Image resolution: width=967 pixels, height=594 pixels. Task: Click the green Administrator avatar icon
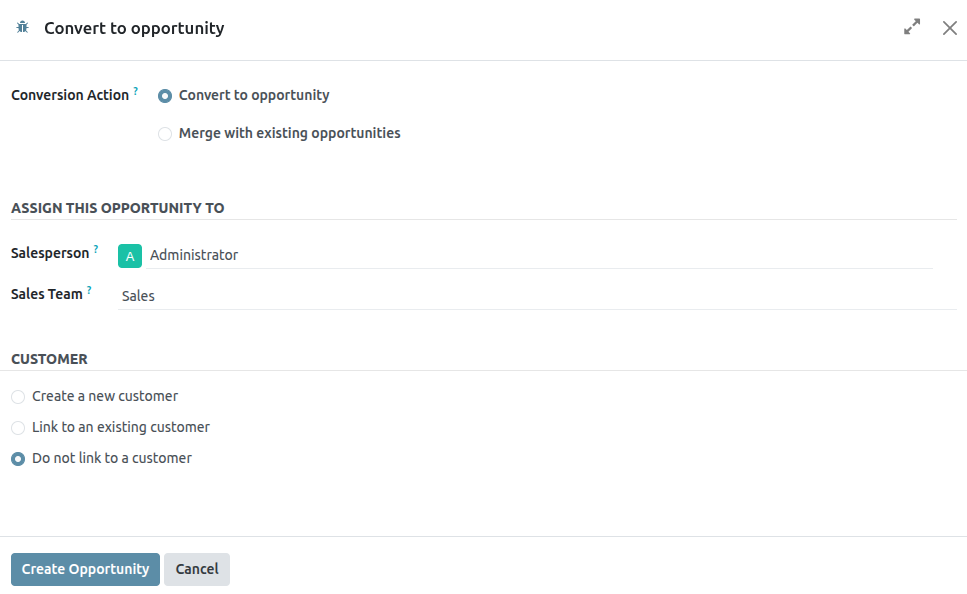[130, 256]
